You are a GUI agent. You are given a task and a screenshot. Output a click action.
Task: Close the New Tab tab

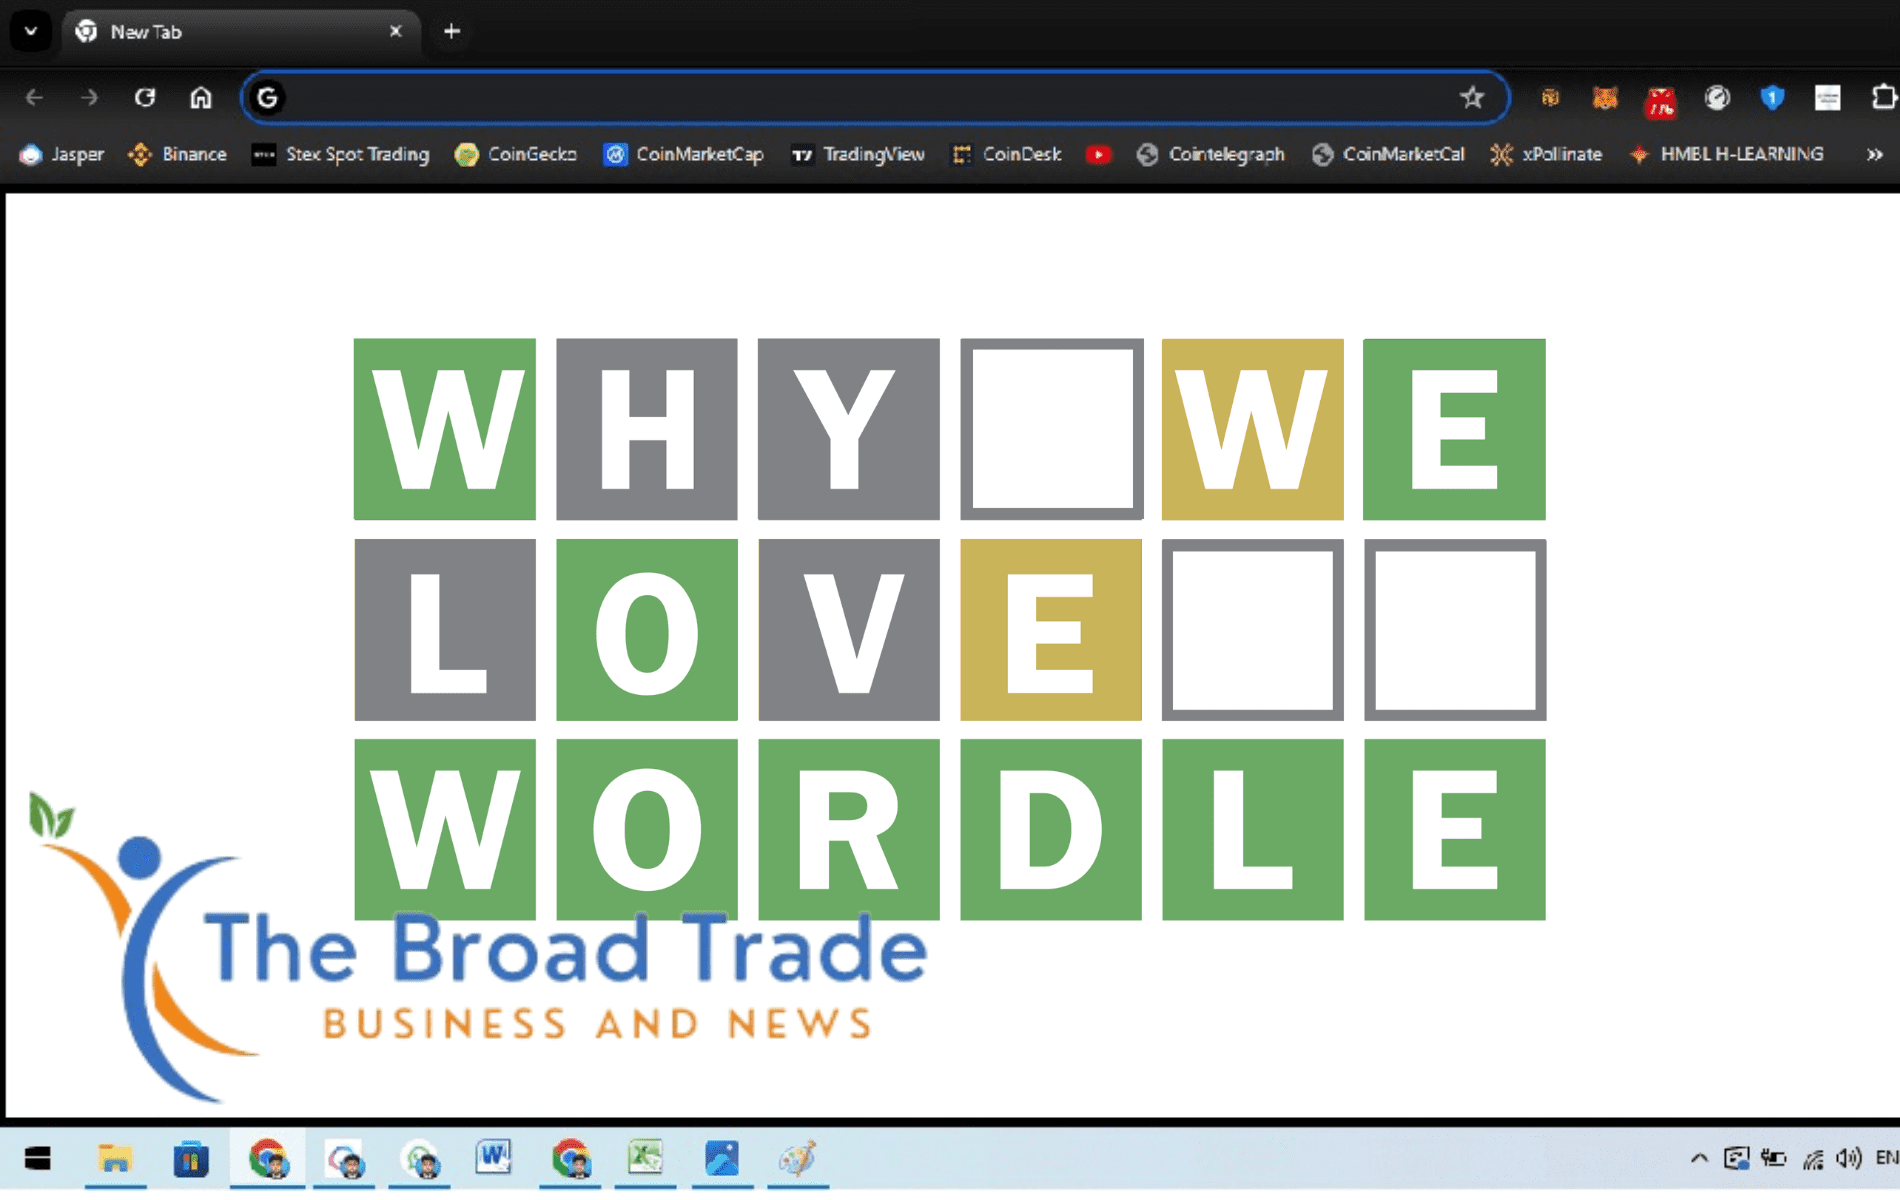pyautogui.click(x=395, y=31)
